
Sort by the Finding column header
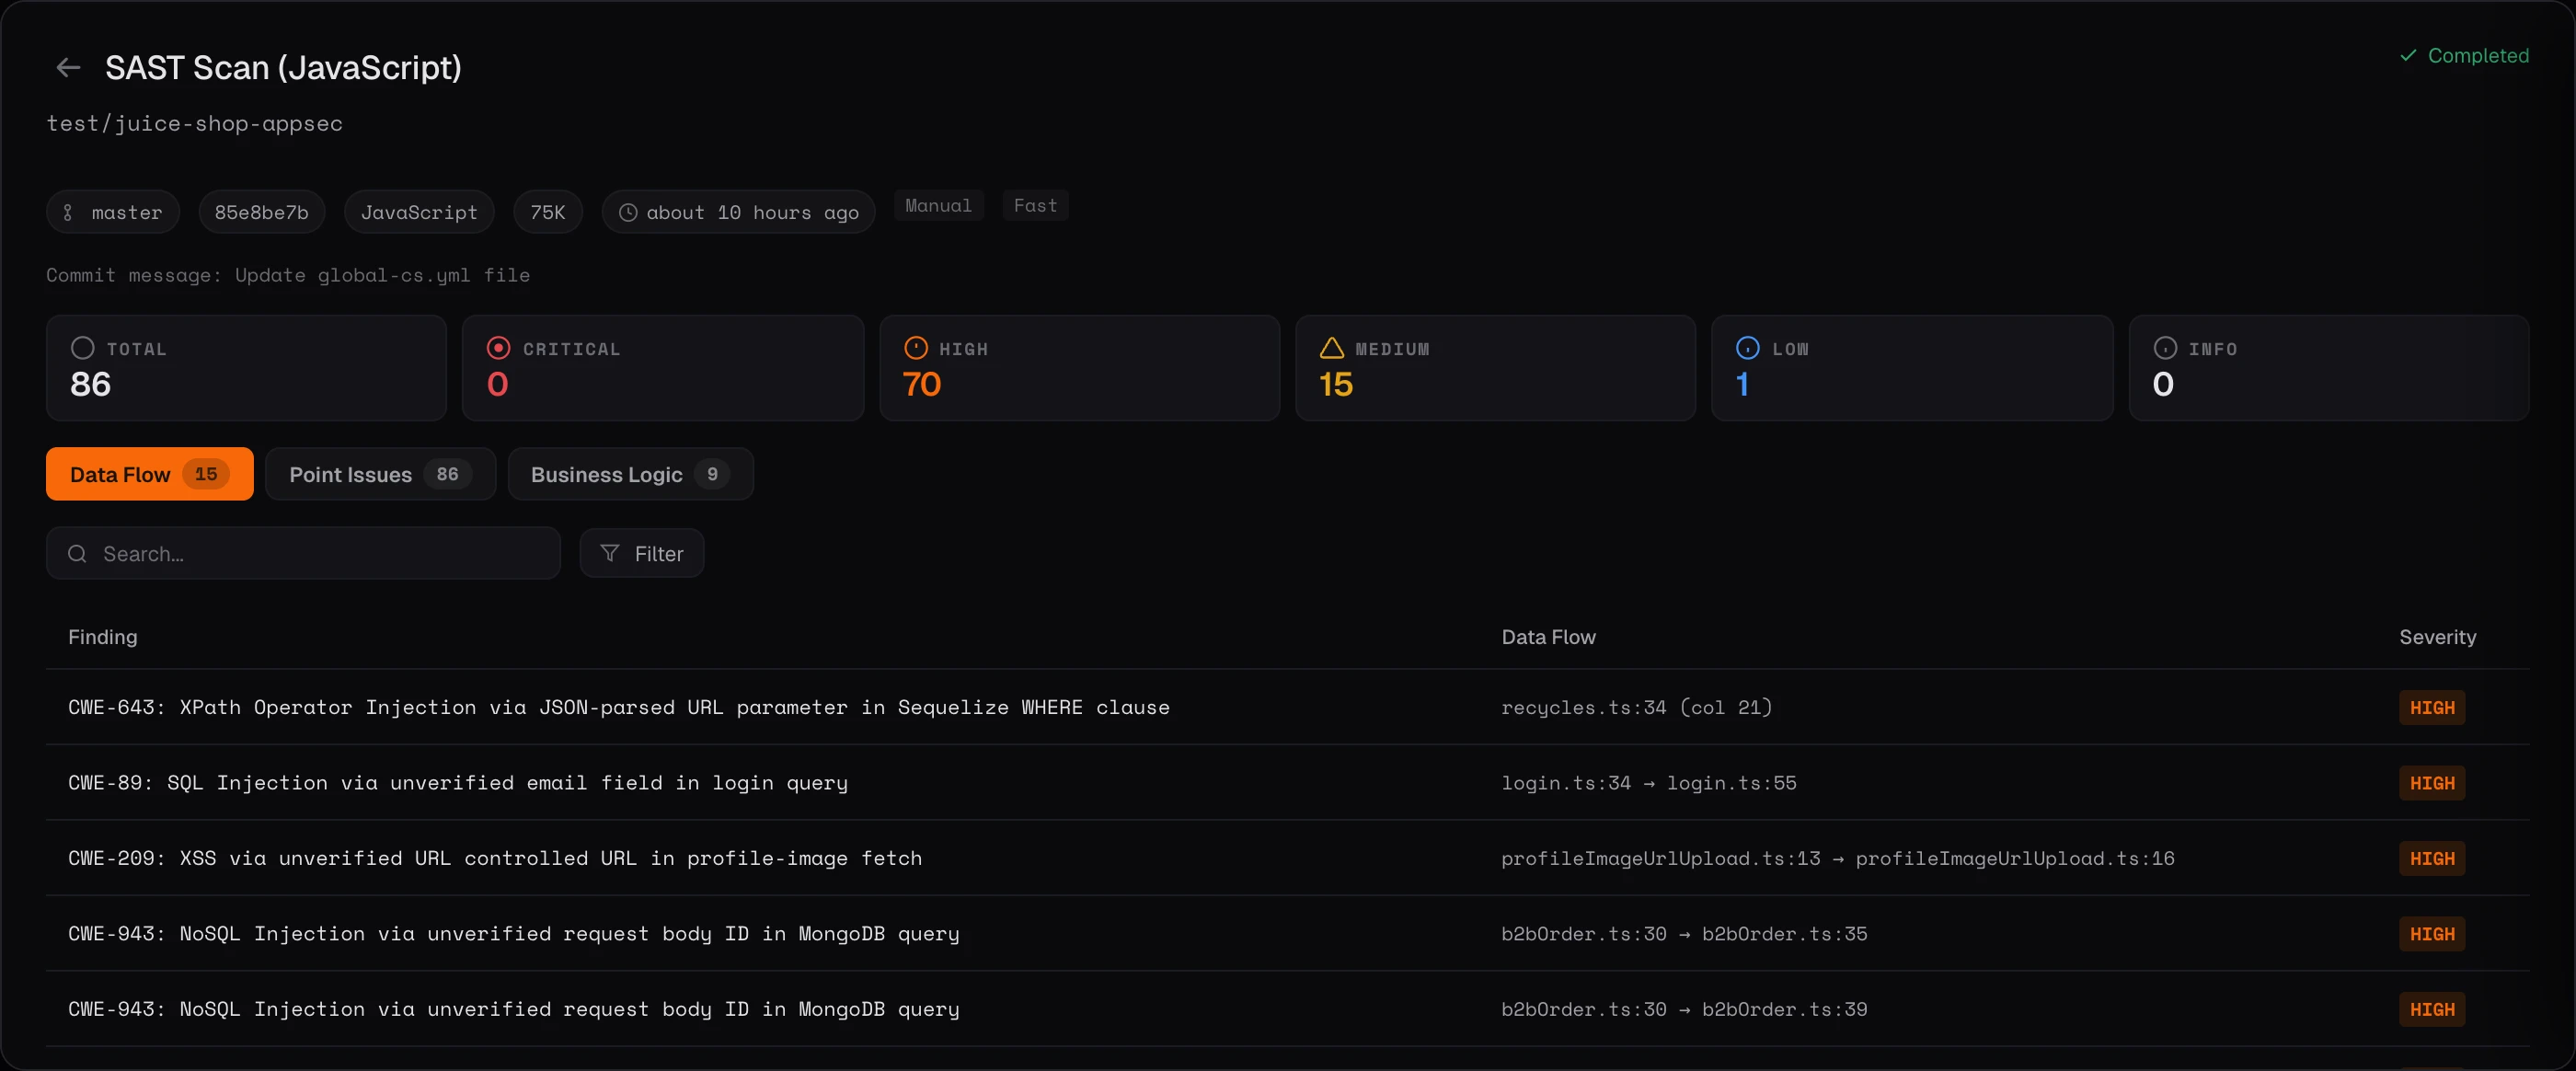[103, 637]
